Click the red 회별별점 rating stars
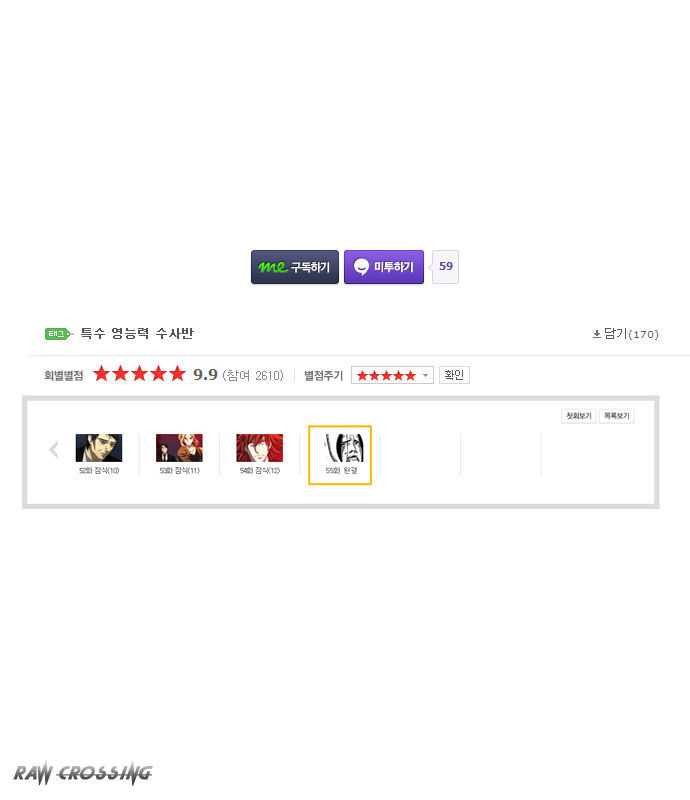690x800 pixels. pyautogui.click(x=139, y=374)
